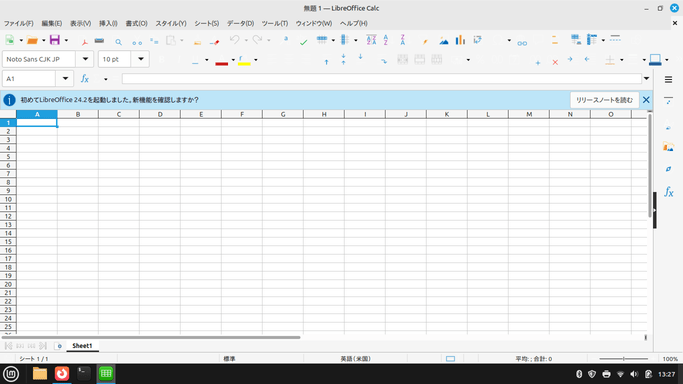683x384 pixels.
Task: Click the Insert Rows icon
Action: coord(322,40)
